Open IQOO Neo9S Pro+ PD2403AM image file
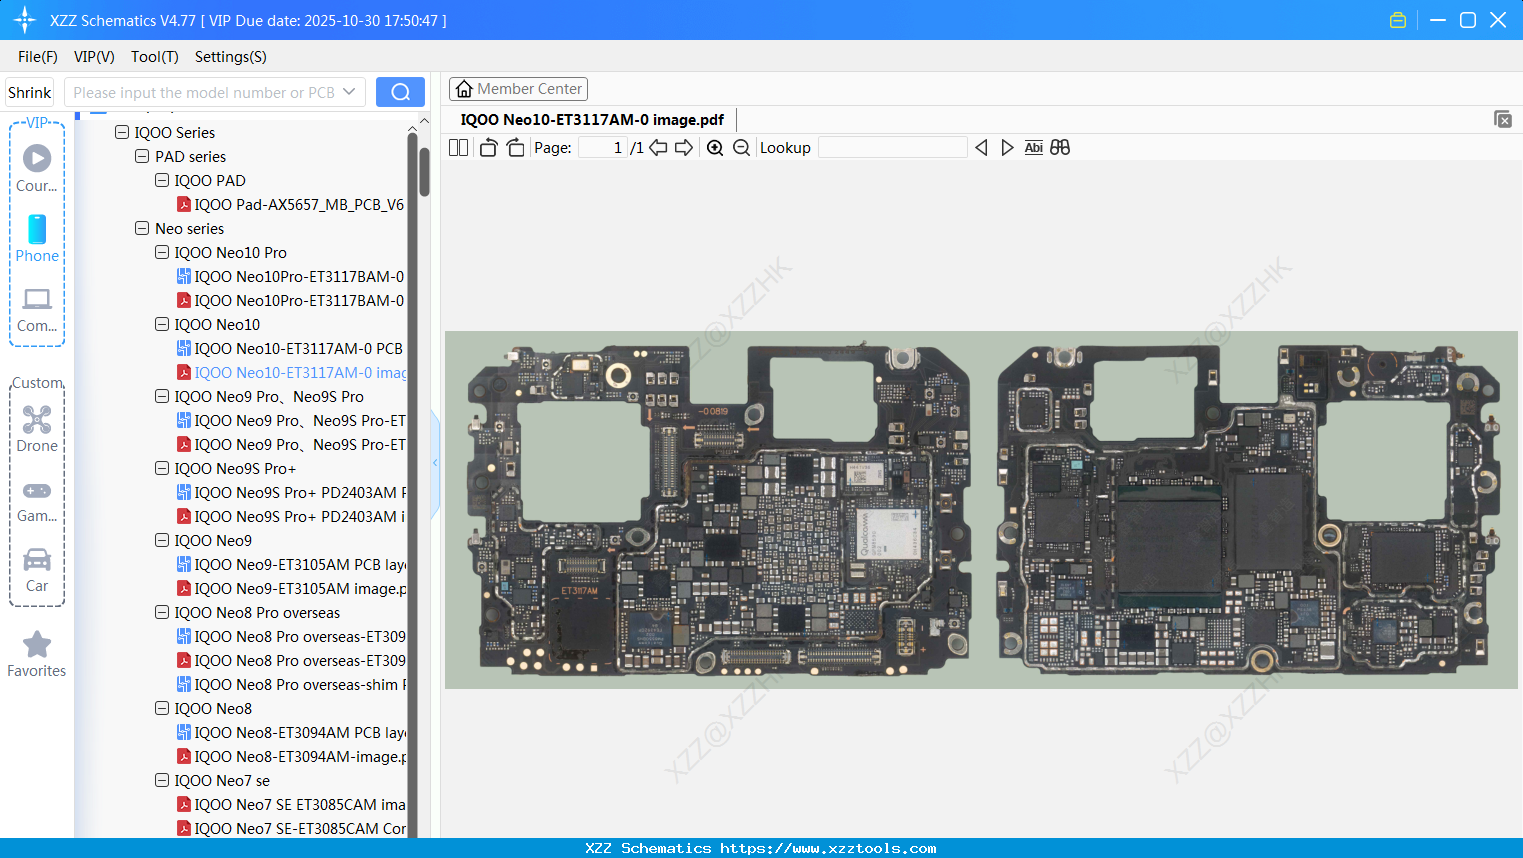This screenshot has height=858, width=1523. [x=292, y=516]
